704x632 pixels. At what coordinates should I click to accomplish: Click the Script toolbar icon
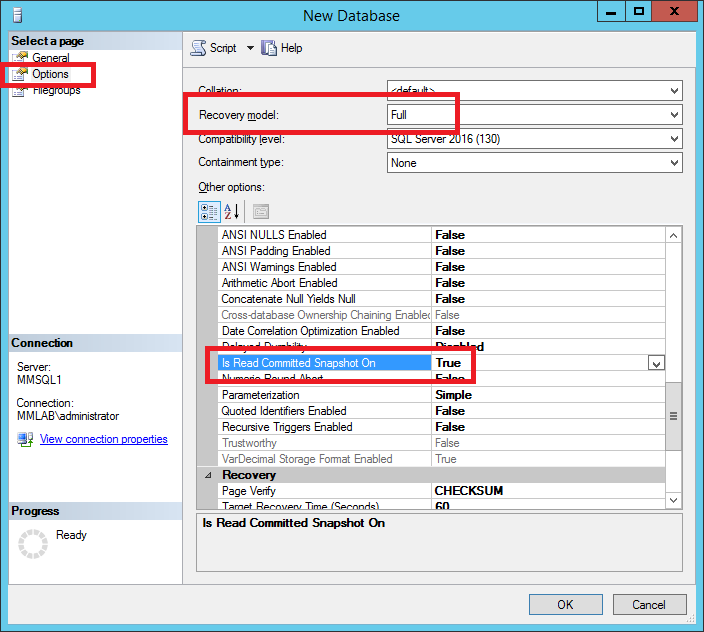click(198, 48)
